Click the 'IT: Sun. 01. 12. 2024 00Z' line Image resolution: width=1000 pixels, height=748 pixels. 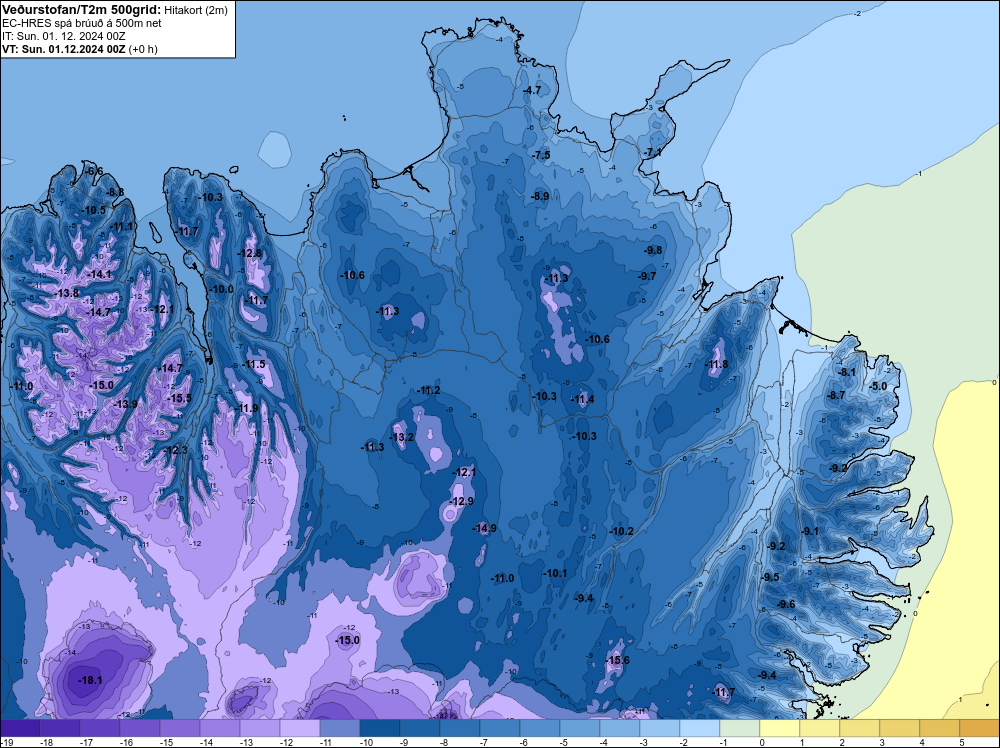pyautogui.click(x=64, y=36)
